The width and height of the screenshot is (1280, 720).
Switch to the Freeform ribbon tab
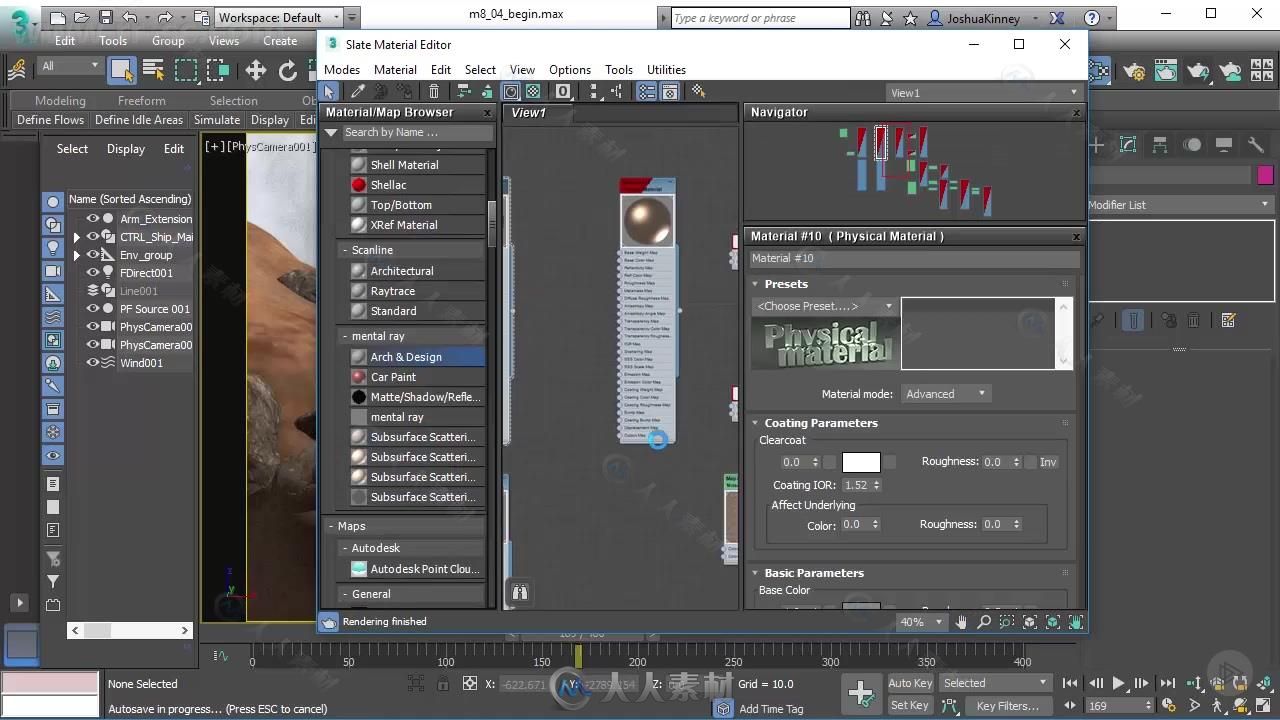coord(142,101)
